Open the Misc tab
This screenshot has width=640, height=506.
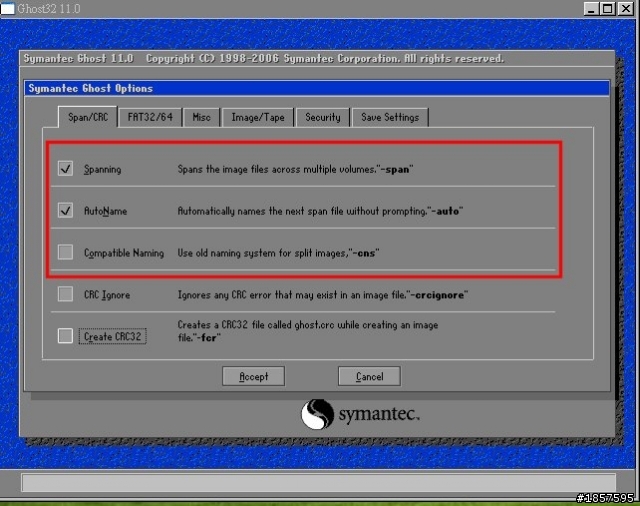[x=202, y=118]
